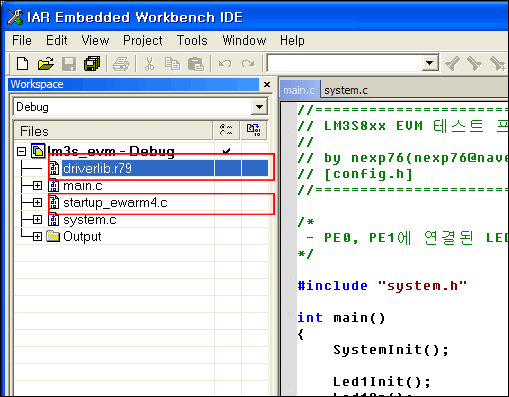Click the Workspace panel title bar
509x397 pixels.
coord(133,84)
